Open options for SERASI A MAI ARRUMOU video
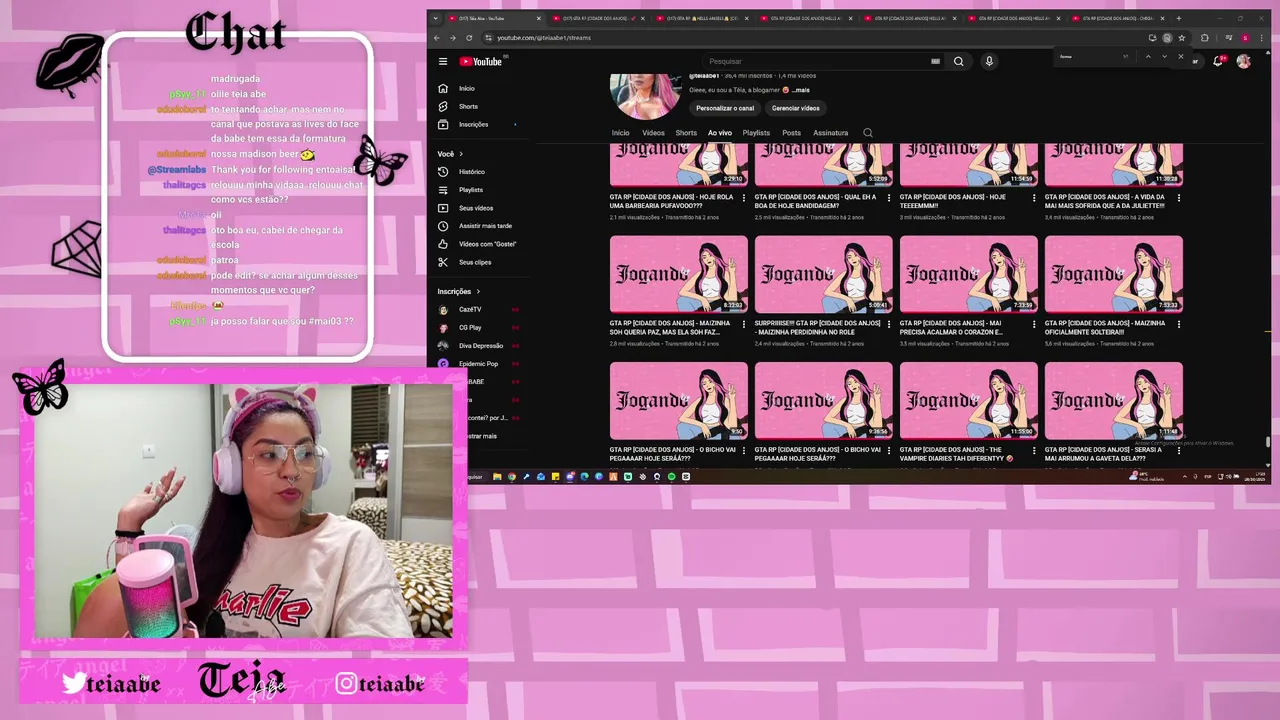The width and height of the screenshot is (1280, 720). tap(1178, 450)
